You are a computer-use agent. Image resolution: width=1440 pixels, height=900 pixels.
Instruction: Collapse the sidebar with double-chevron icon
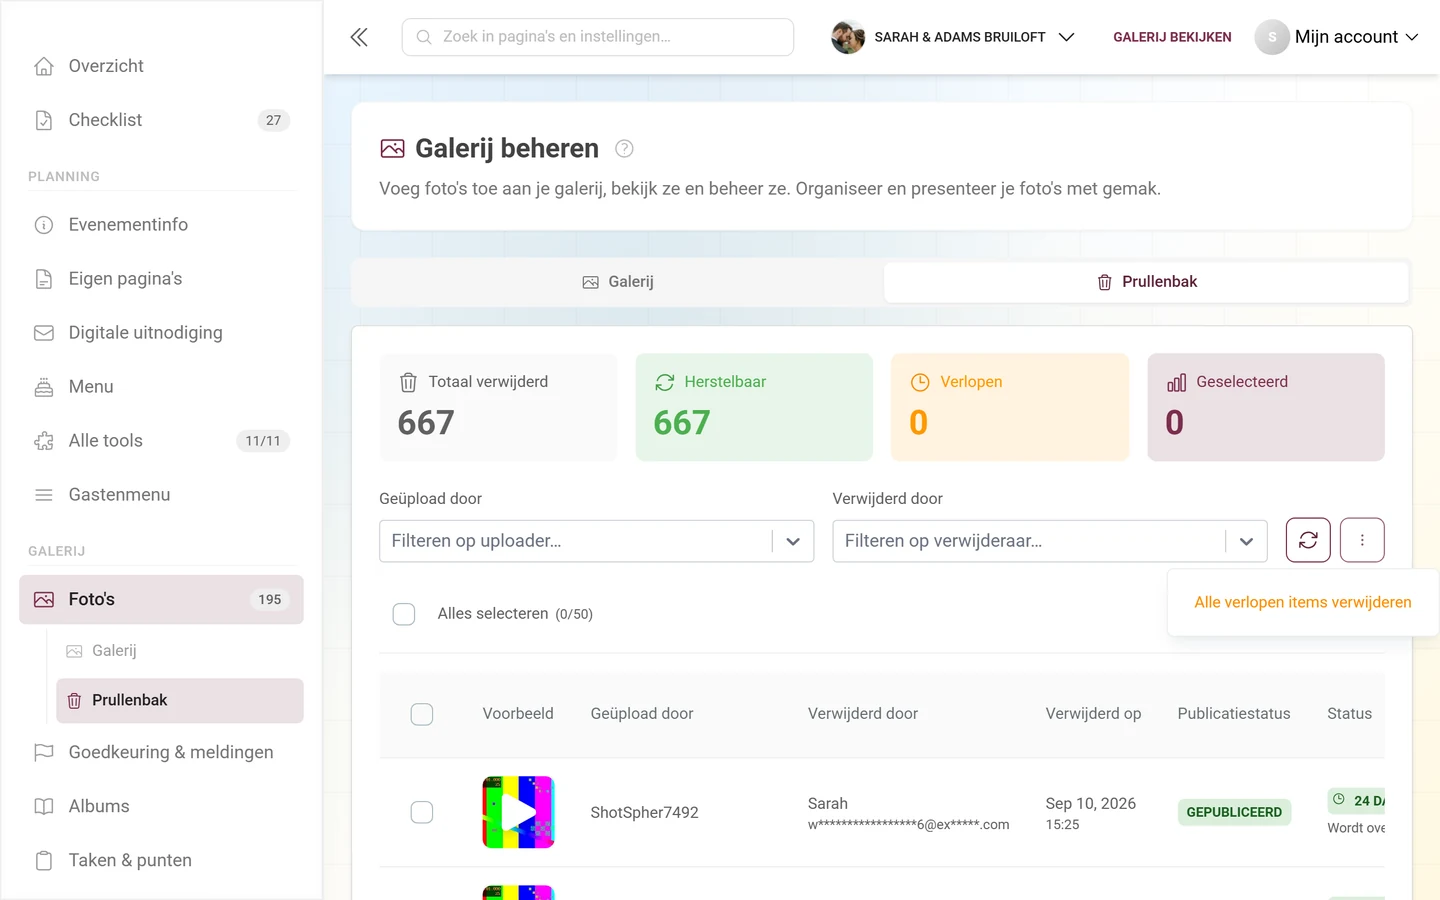pos(359,37)
